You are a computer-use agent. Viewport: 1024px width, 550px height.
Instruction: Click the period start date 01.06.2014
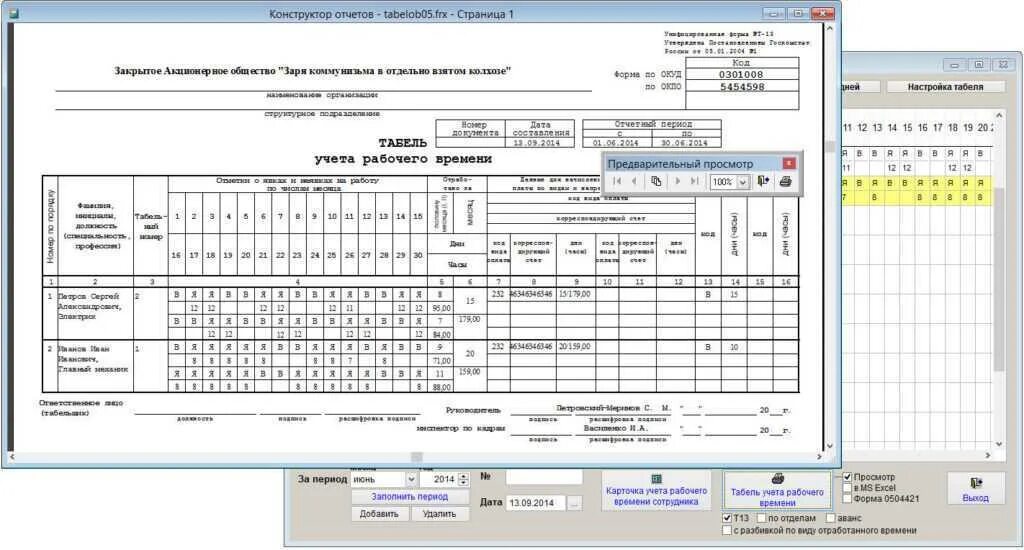coord(615,142)
